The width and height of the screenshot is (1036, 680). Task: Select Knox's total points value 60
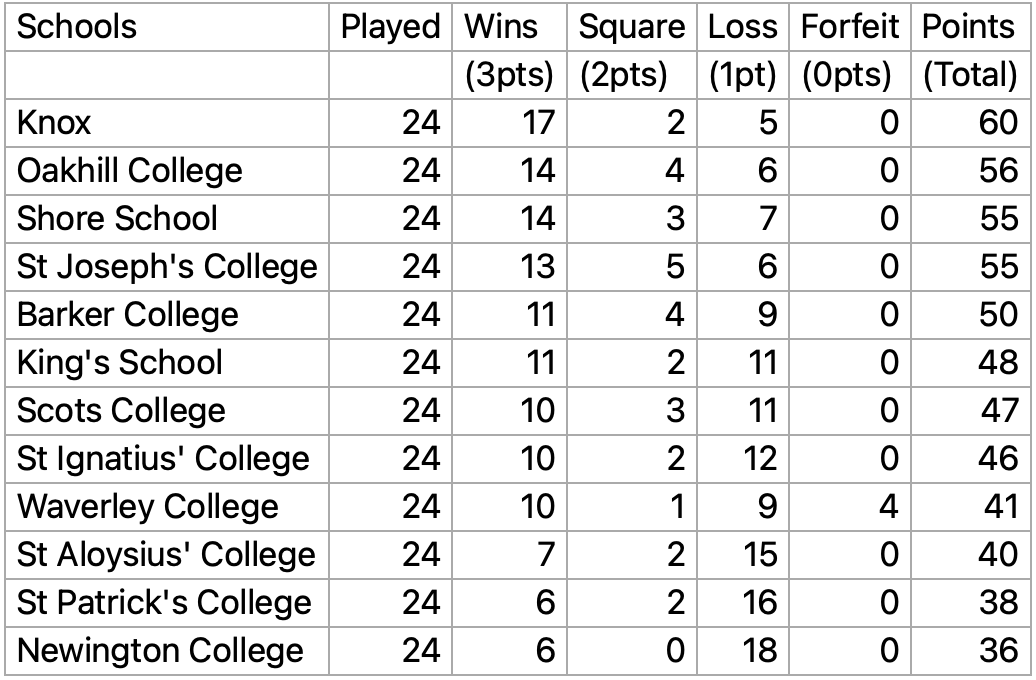(x=998, y=123)
